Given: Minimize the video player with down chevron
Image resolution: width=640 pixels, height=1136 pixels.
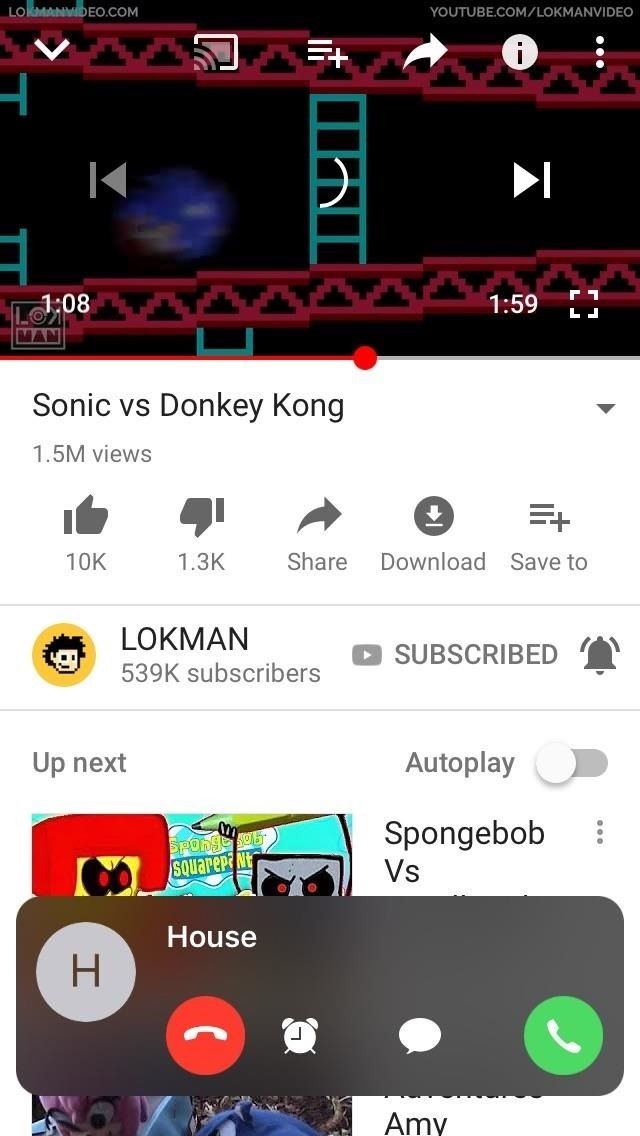Looking at the screenshot, I should pos(51,50).
